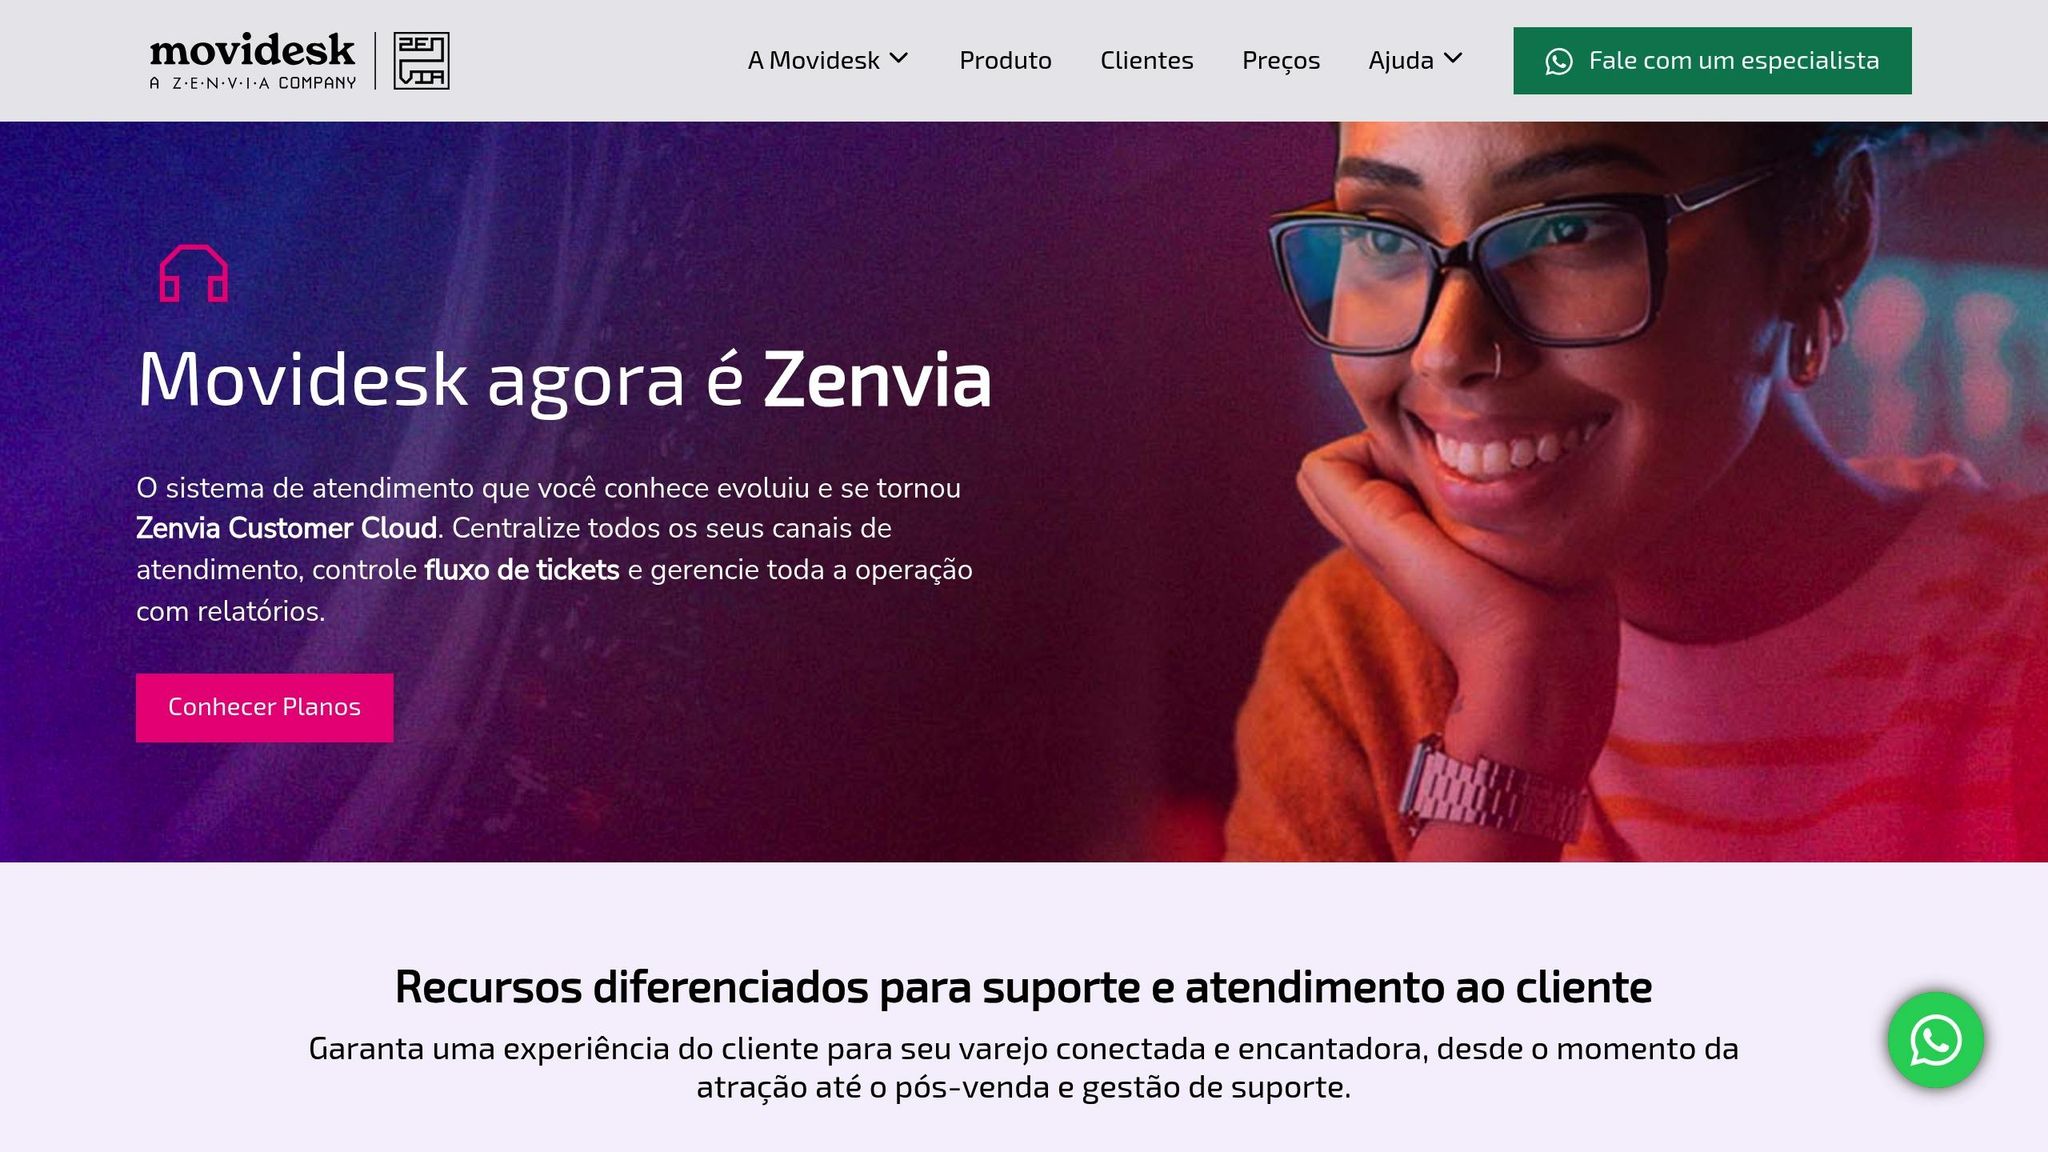Expand the Ajuda chevron arrow
Screen dimensions: 2048x1152
coord(1453,59)
